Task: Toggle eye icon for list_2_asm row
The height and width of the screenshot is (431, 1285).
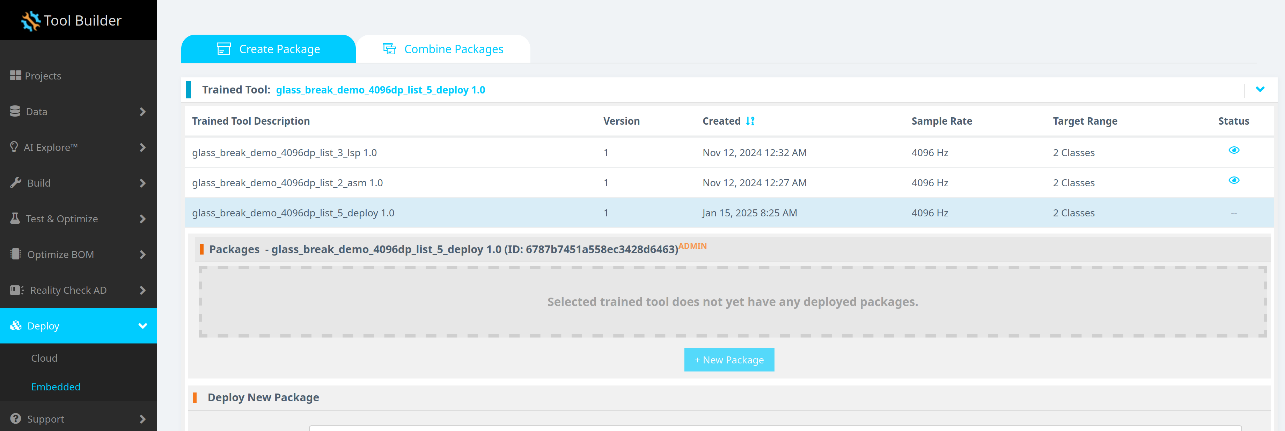Action: click(1234, 181)
